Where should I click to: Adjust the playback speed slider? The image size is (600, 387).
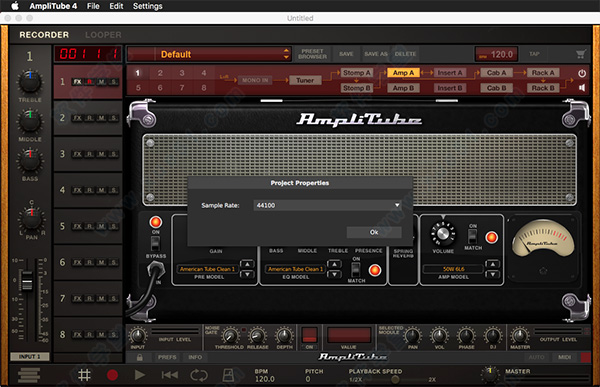click(x=395, y=379)
